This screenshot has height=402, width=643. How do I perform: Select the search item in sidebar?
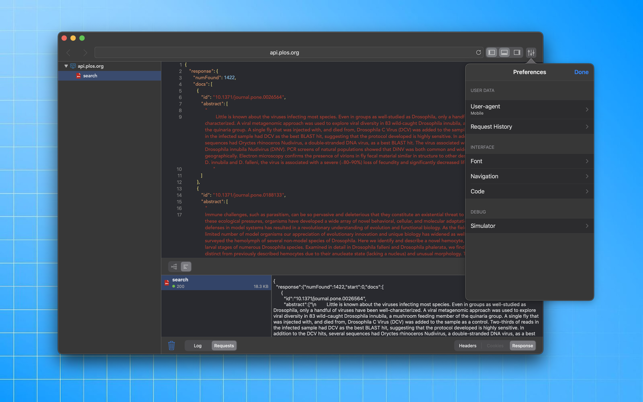109,76
